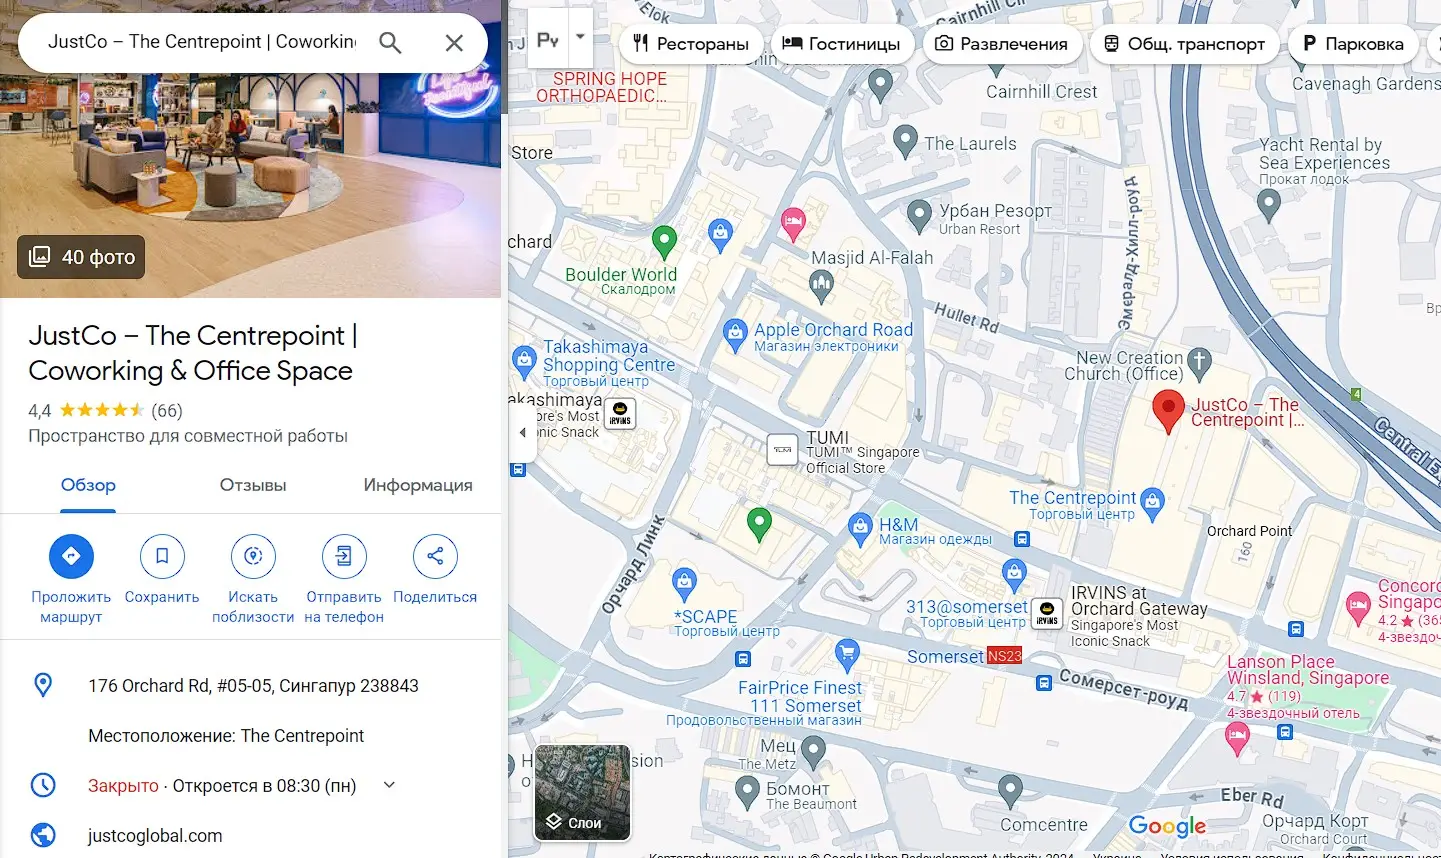Select the Общ. транспорт filter chip

1184,44
